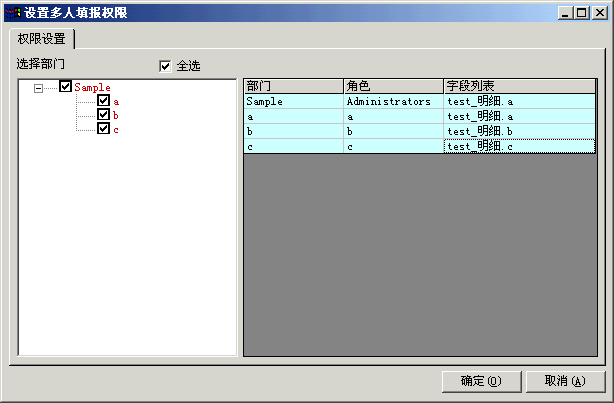The width and height of the screenshot is (614, 403).
Task: Click the 角色 column header
Action: click(x=394, y=86)
